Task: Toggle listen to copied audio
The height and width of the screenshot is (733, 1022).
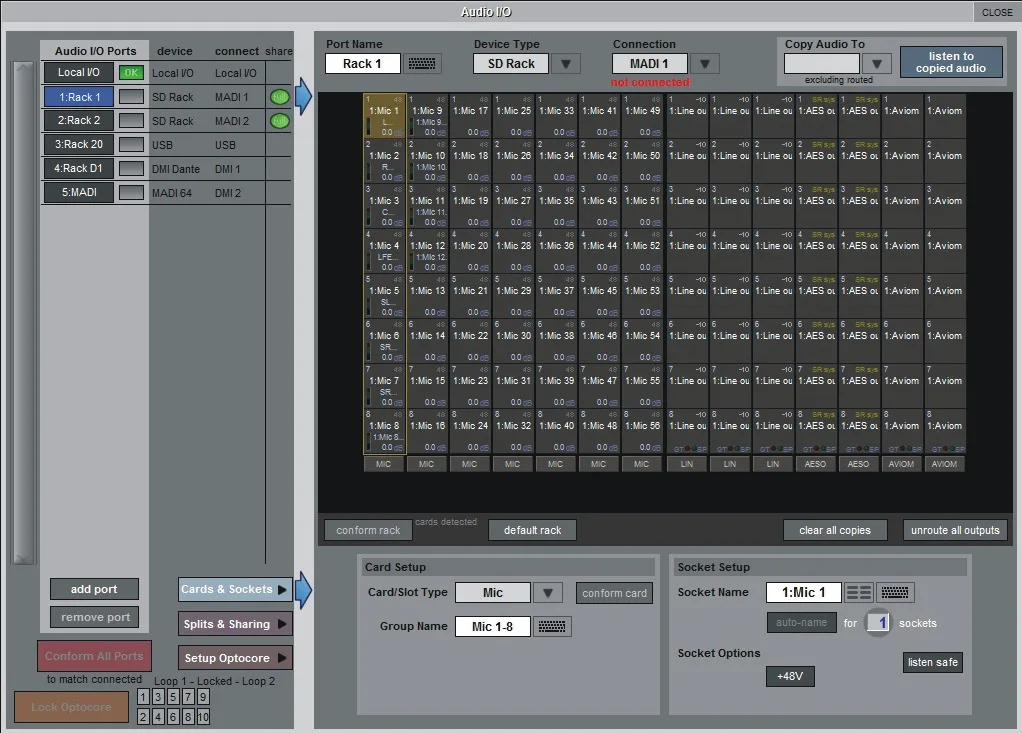Action: tap(951, 62)
